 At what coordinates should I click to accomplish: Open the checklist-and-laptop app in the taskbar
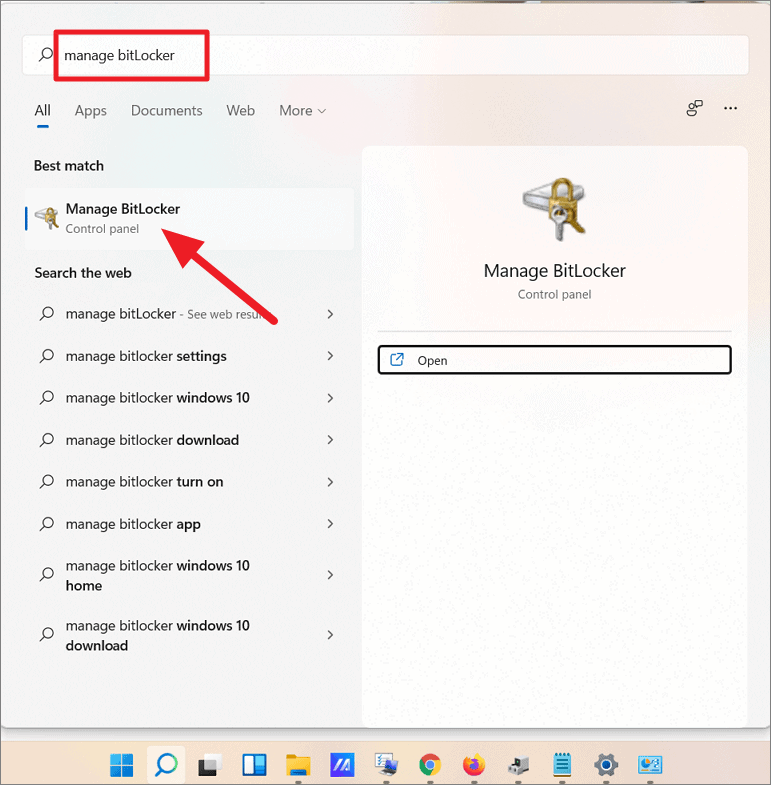click(386, 764)
